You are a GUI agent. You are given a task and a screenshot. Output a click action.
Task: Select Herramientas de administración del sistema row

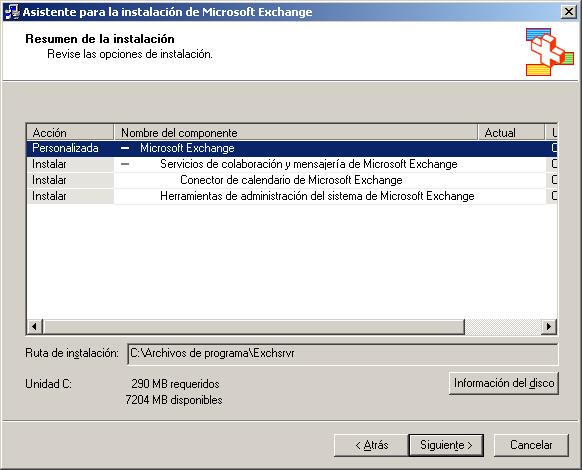click(x=292, y=196)
